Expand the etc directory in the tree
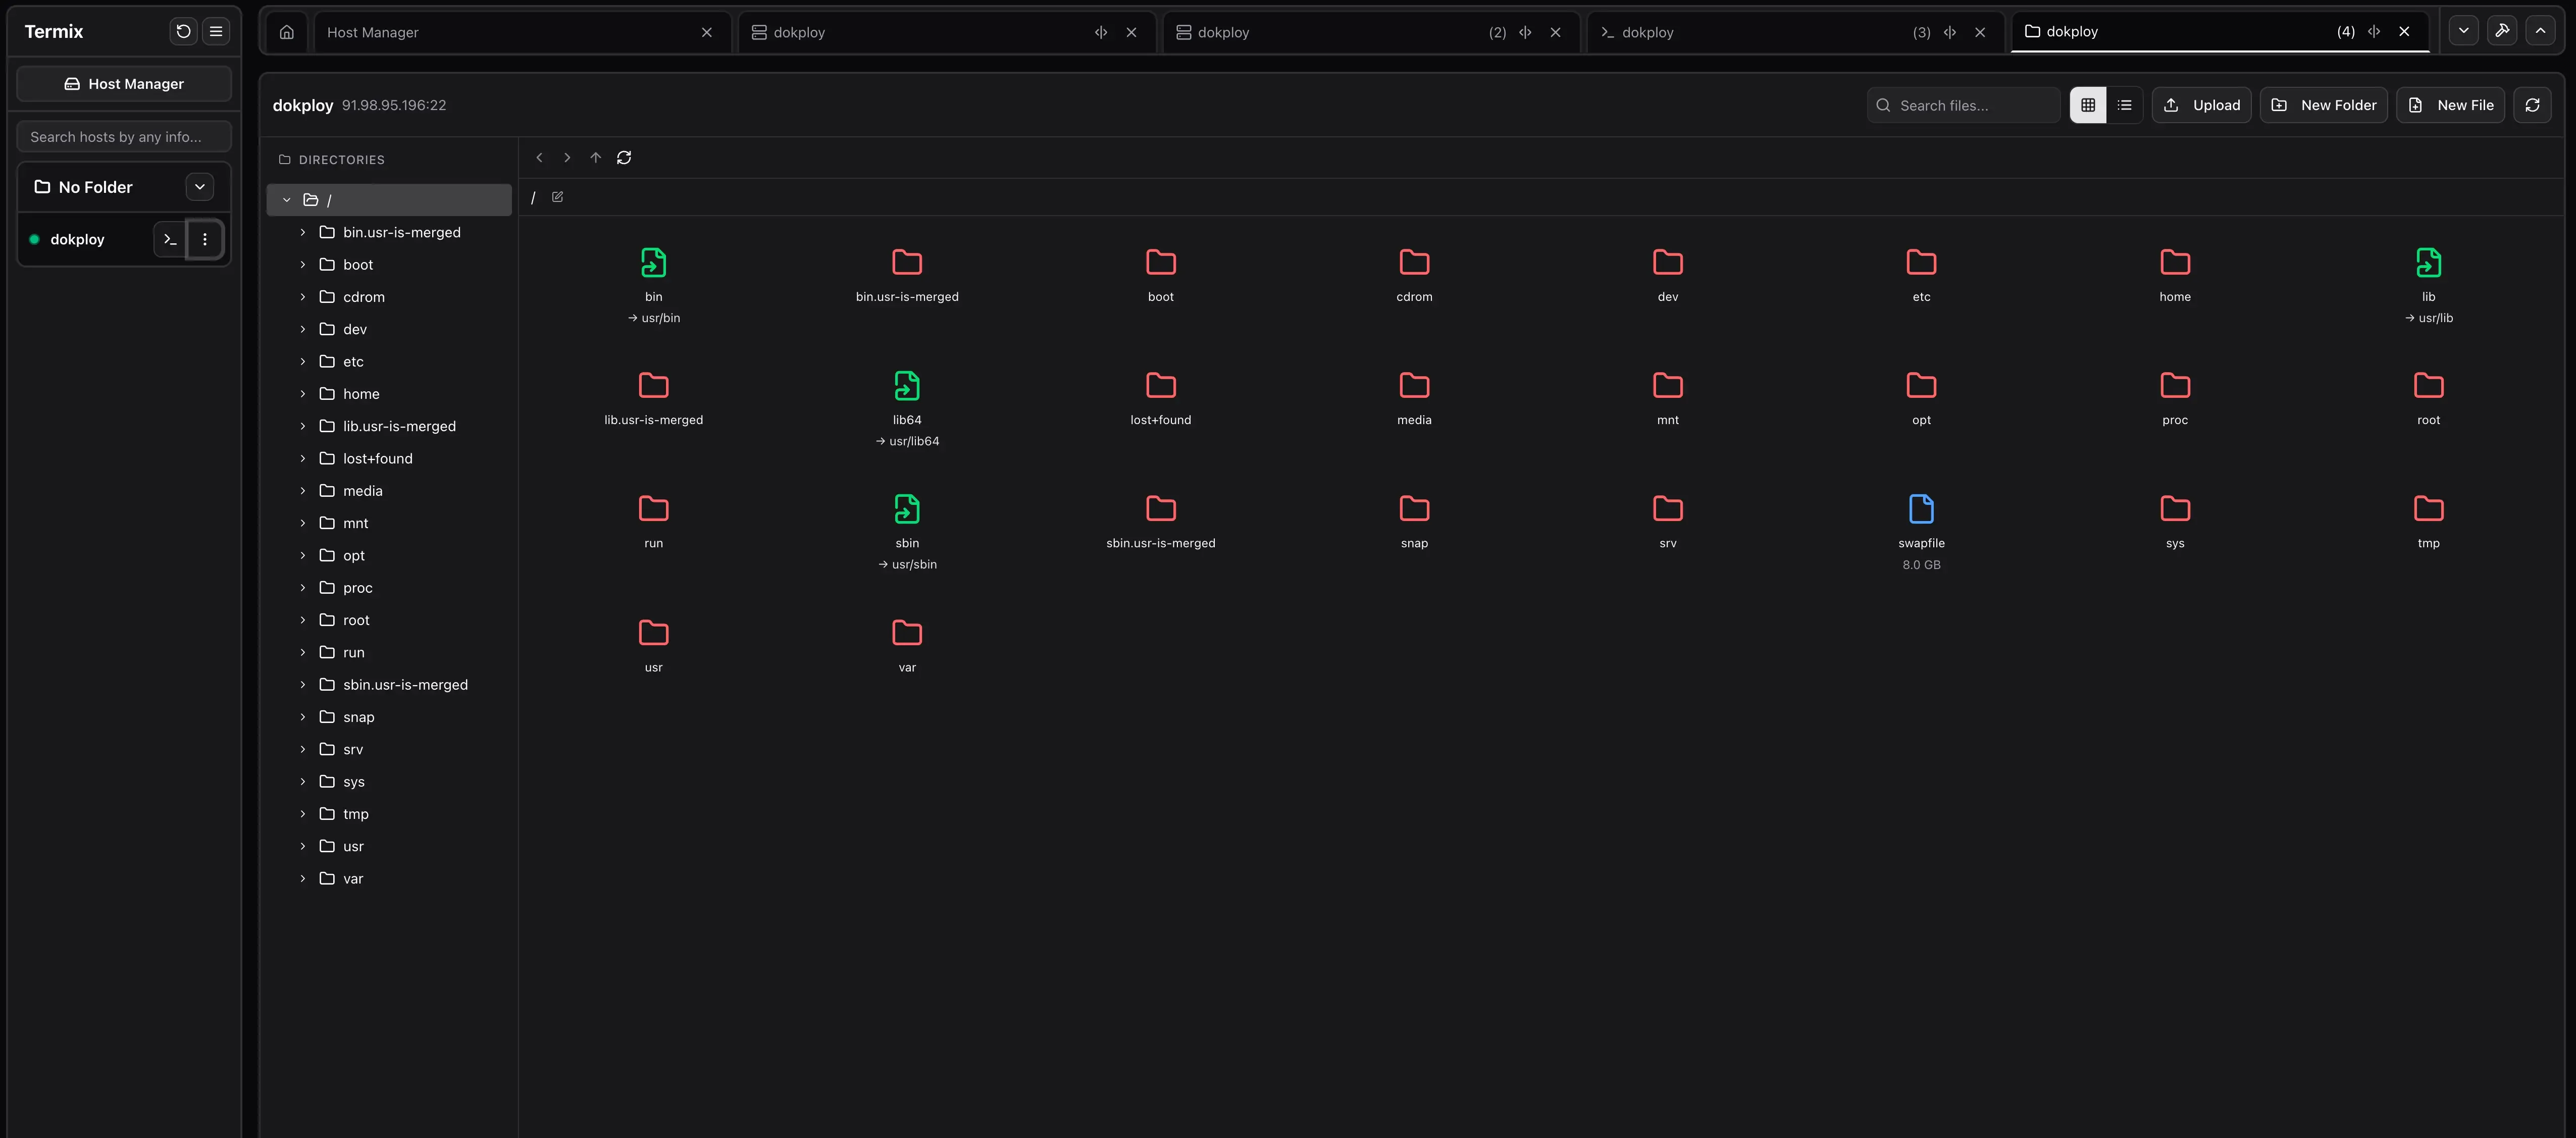The image size is (2576, 1138). pyautogui.click(x=303, y=361)
